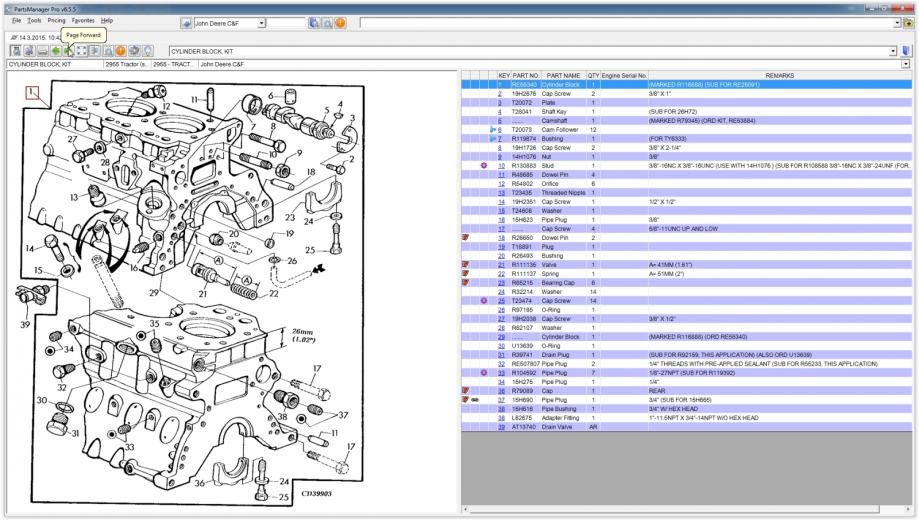Click red note icon on Bearing Cap row
Viewport: 919px width, 520px height.
point(465,283)
